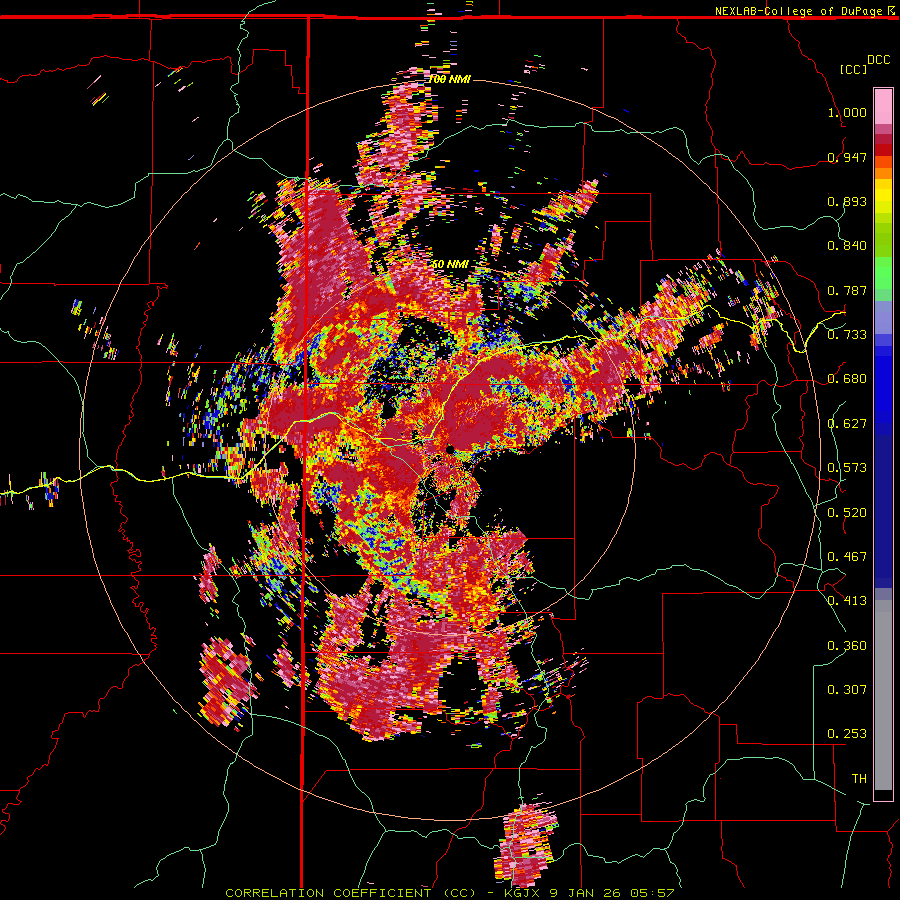Click the [CC] units label
The height and width of the screenshot is (900, 900).
coord(854,69)
